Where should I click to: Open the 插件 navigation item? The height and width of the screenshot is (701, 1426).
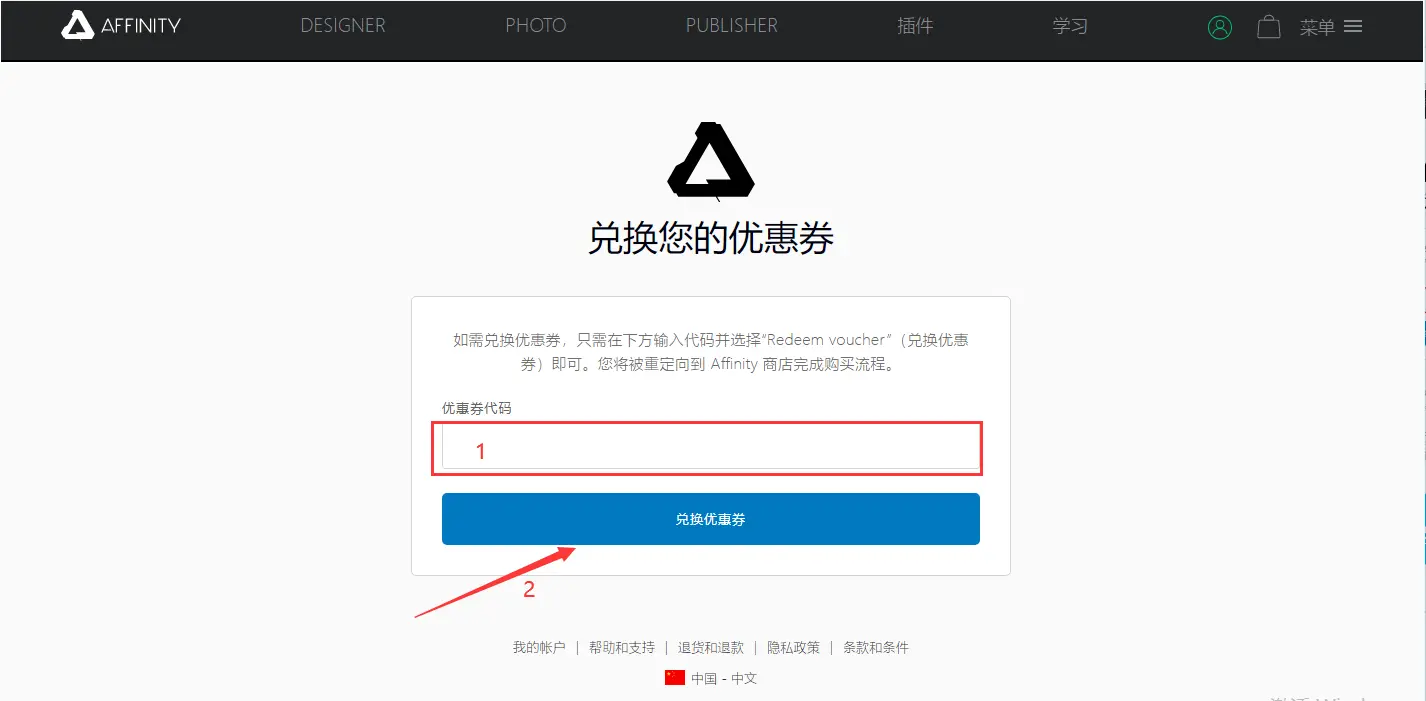(915, 27)
